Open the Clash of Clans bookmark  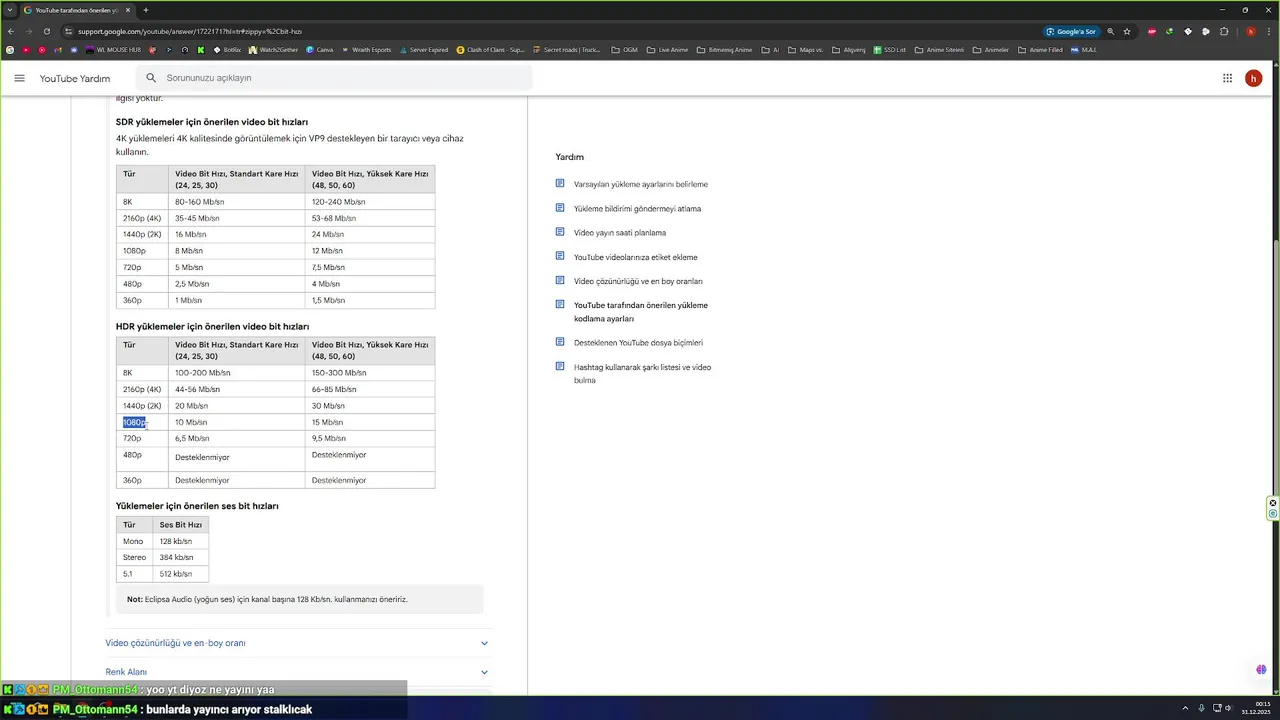(490, 49)
